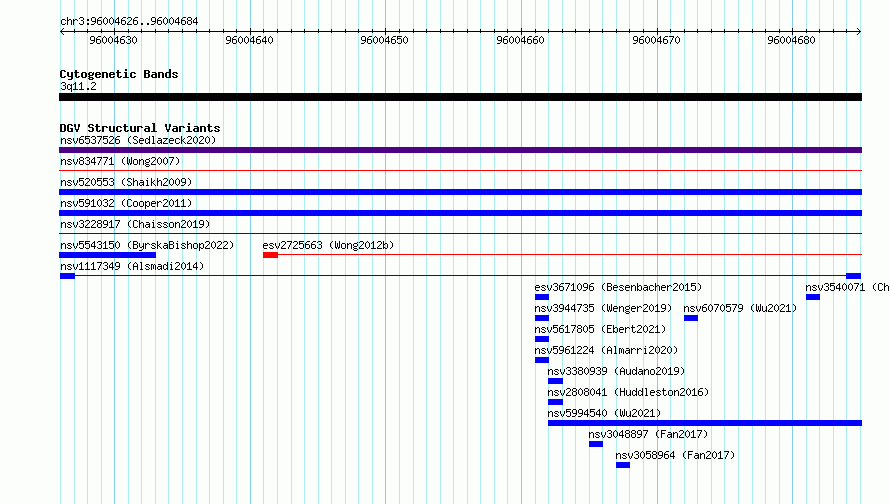
Task: Select the red esv2725663 variant block
Action: (270, 255)
